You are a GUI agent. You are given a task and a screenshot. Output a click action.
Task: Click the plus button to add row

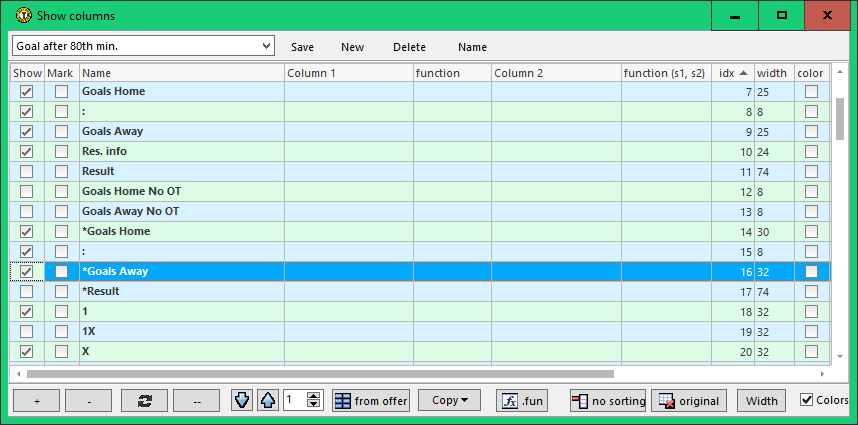pyautogui.click(x=37, y=401)
